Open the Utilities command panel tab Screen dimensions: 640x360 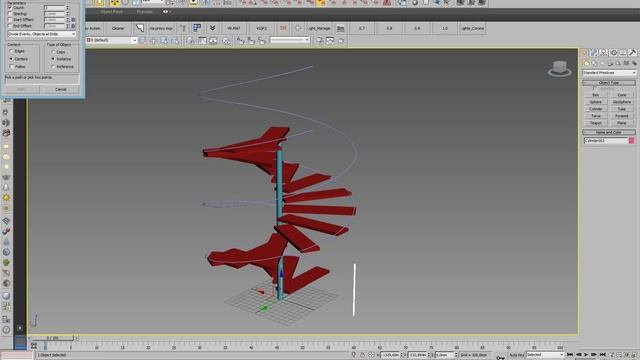pos(632,53)
